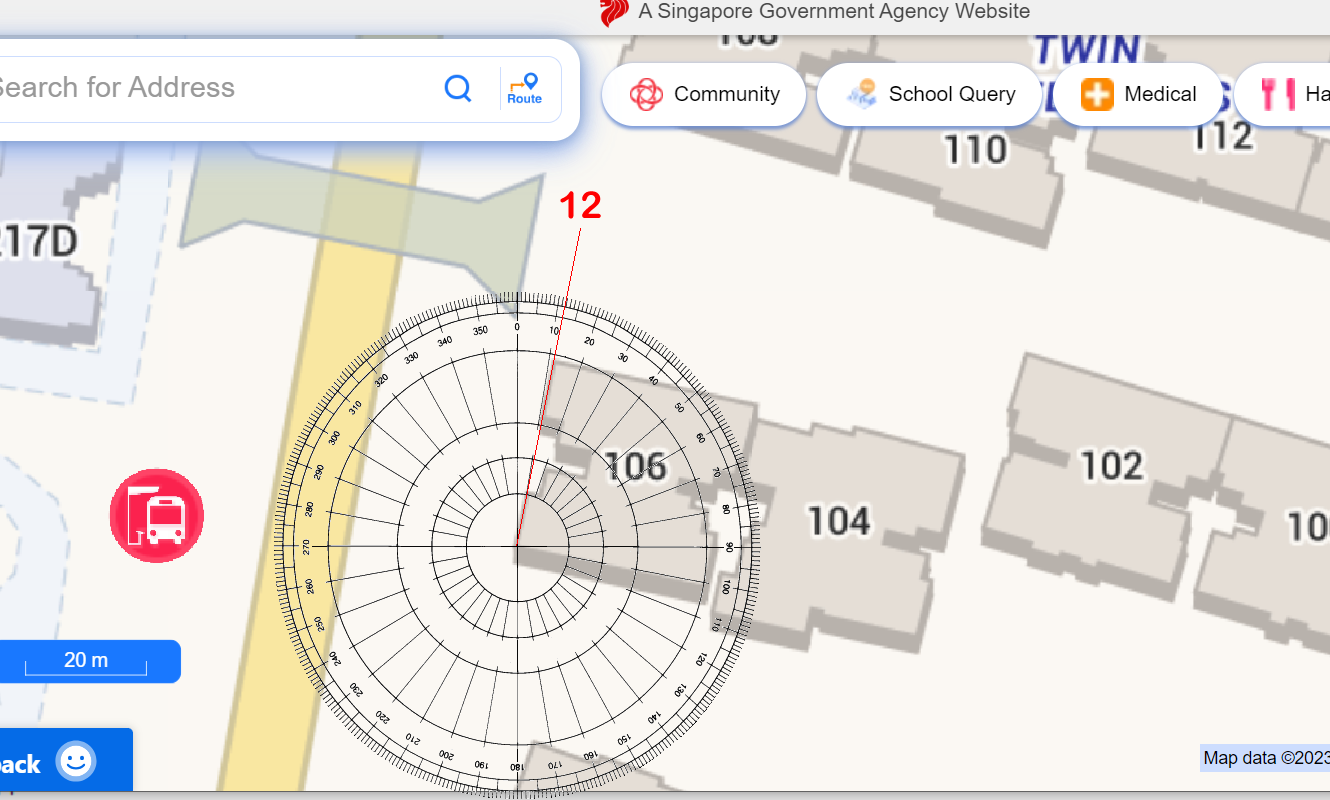Open the Medical category with orange cross
This screenshot has height=800, width=1330.
1139,95
